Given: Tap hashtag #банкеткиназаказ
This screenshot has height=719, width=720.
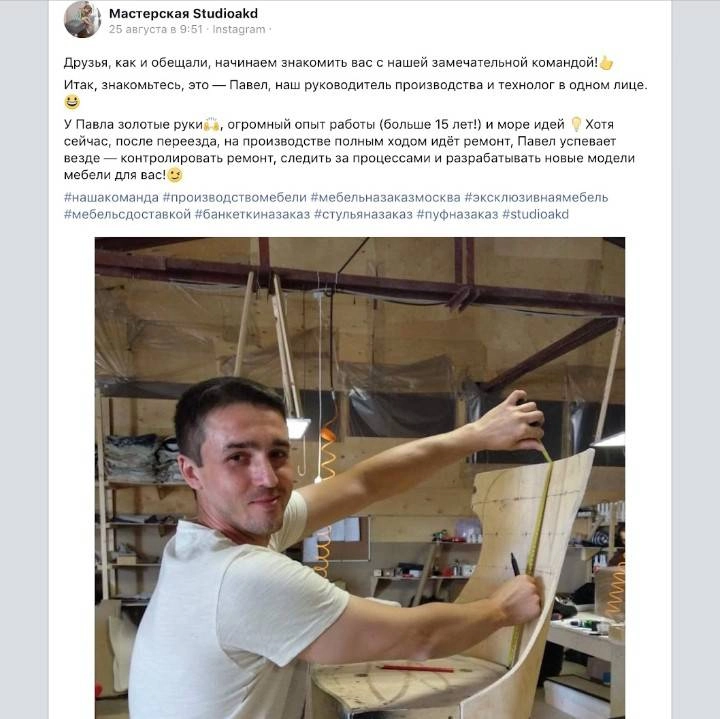Looking at the screenshot, I should pos(251,214).
